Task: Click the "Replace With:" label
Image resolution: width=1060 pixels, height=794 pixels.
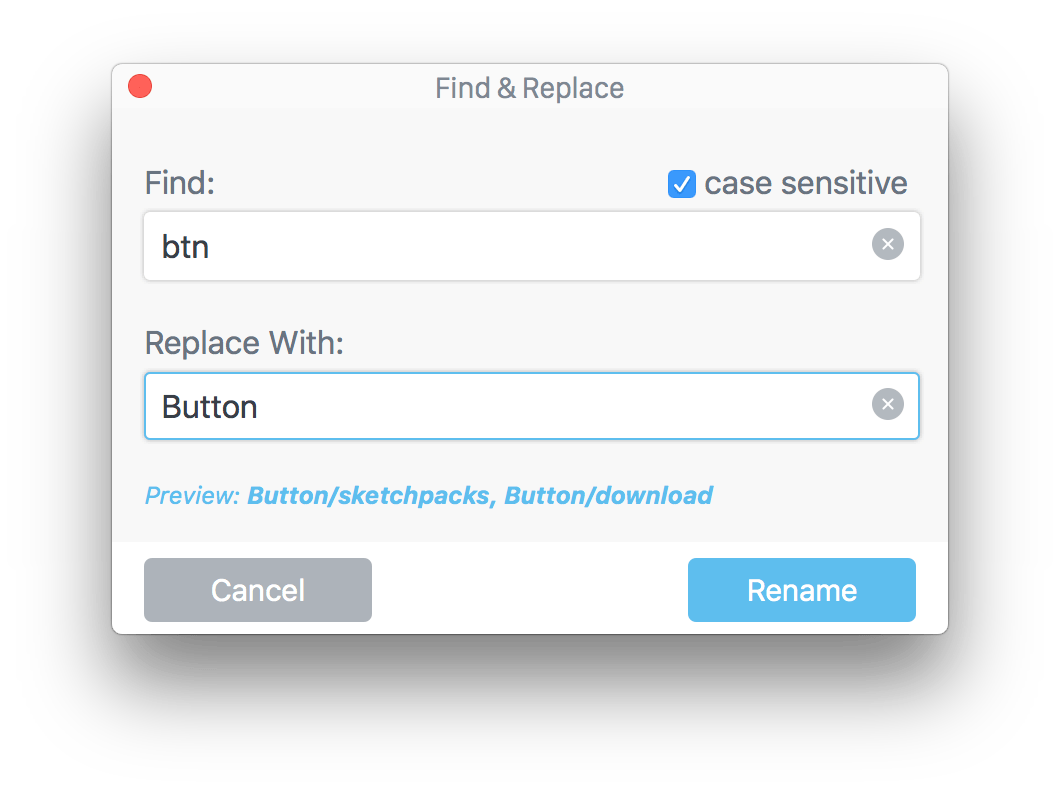Action: (244, 343)
